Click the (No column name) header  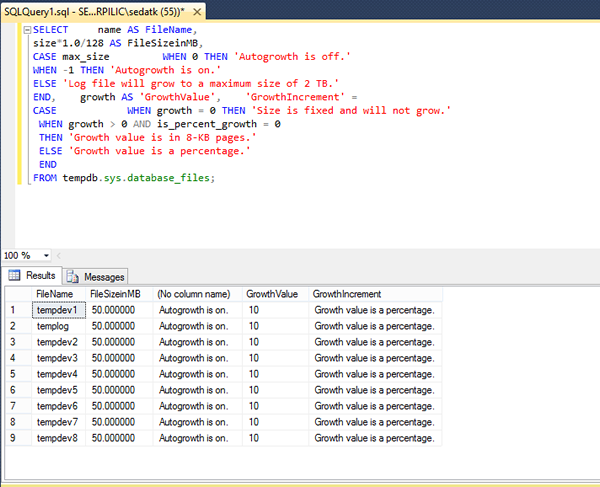coord(197,294)
